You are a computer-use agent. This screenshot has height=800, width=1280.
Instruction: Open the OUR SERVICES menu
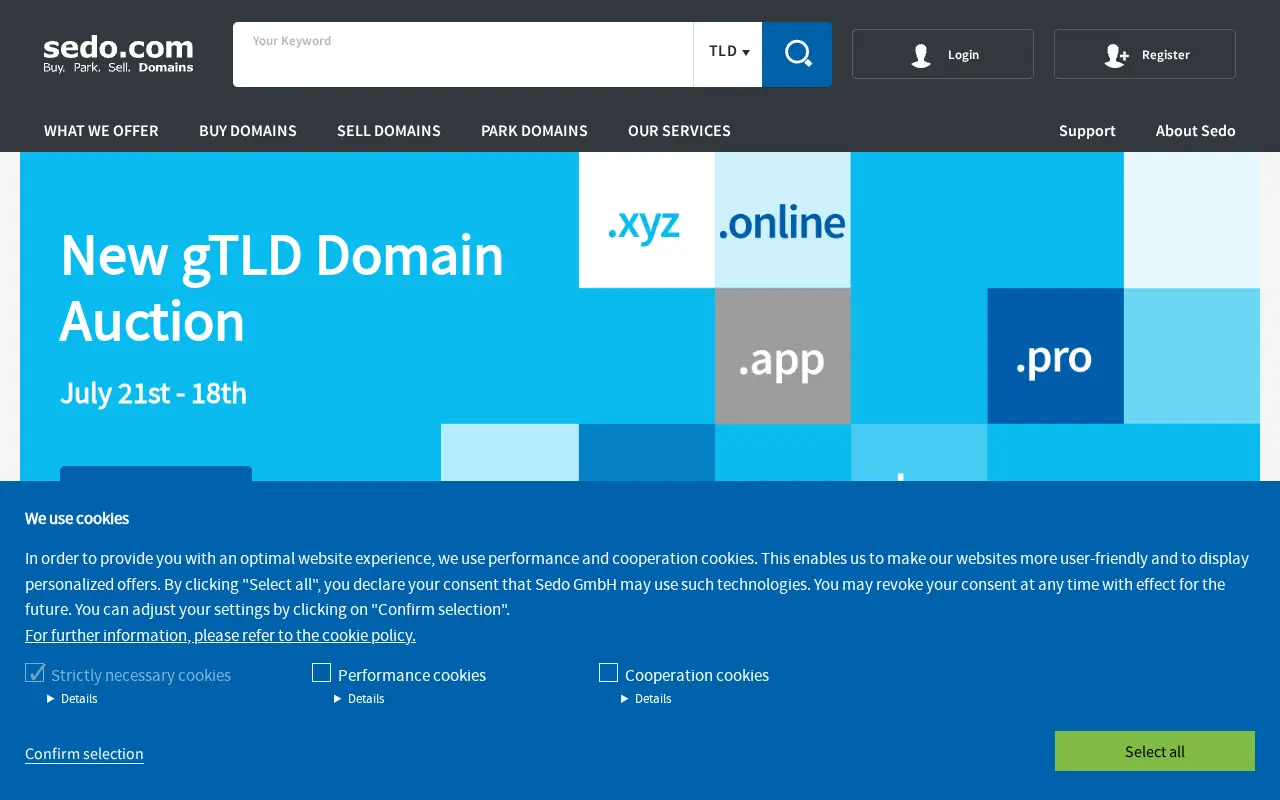[679, 131]
